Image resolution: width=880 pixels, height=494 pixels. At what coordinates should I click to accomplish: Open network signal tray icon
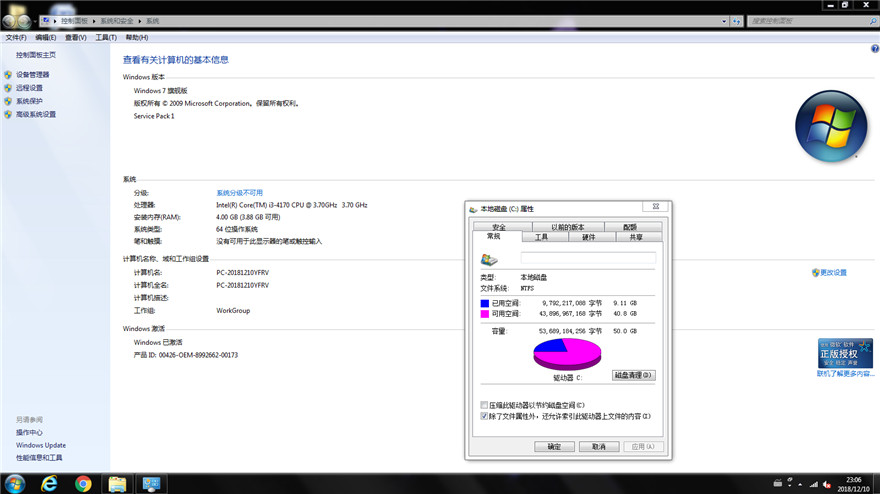[813, 484]
